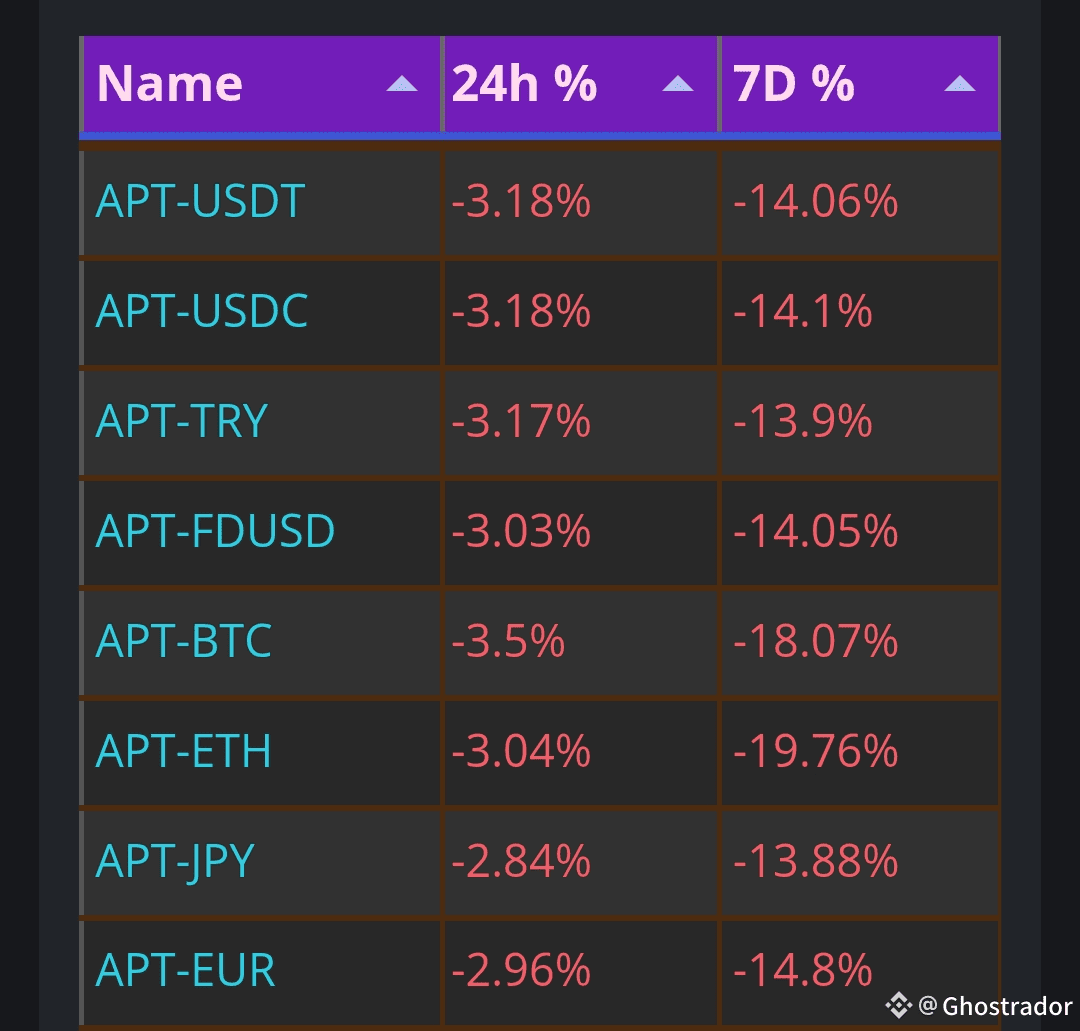The image size is (1080, 1031).
Task: Click the APT-JPY pair name
Action: point(176,861)
